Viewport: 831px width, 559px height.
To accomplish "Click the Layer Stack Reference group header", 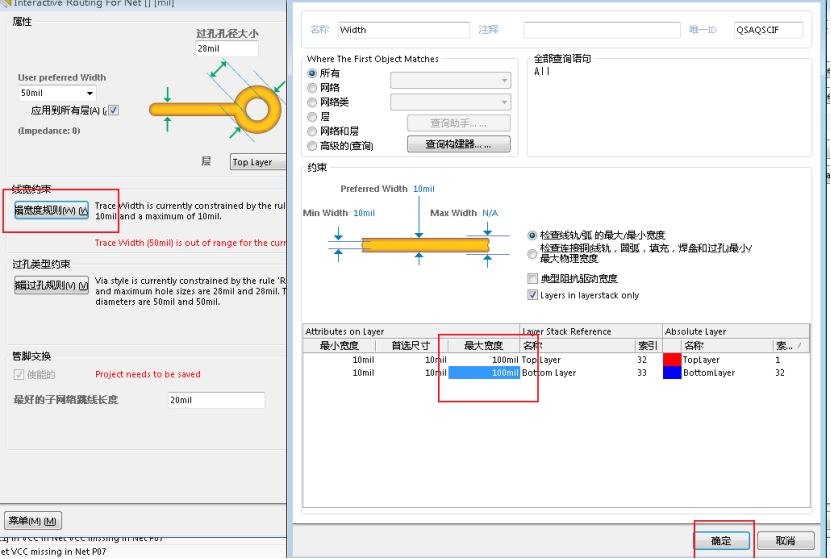I will [x=591, y=332].
